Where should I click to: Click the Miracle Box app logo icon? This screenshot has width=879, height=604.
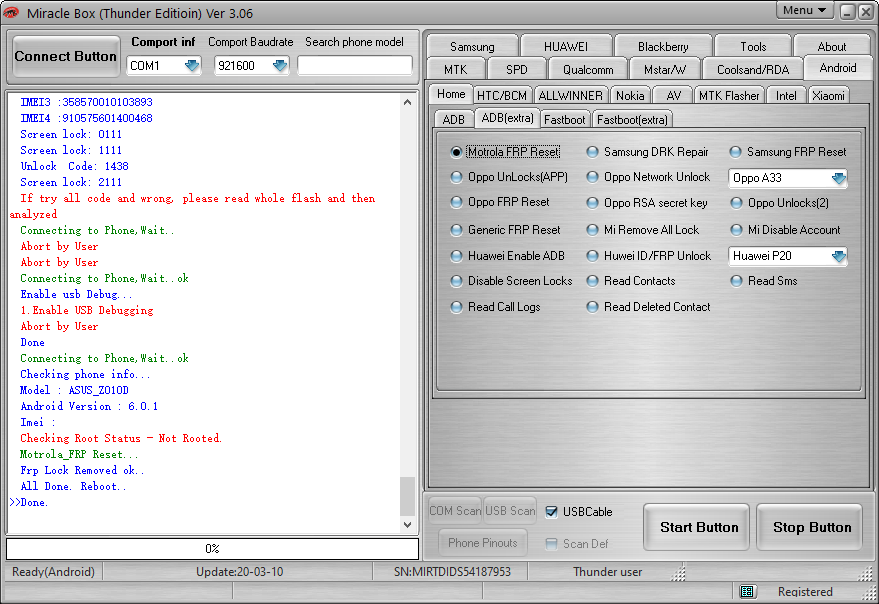(x=11, y=13)
